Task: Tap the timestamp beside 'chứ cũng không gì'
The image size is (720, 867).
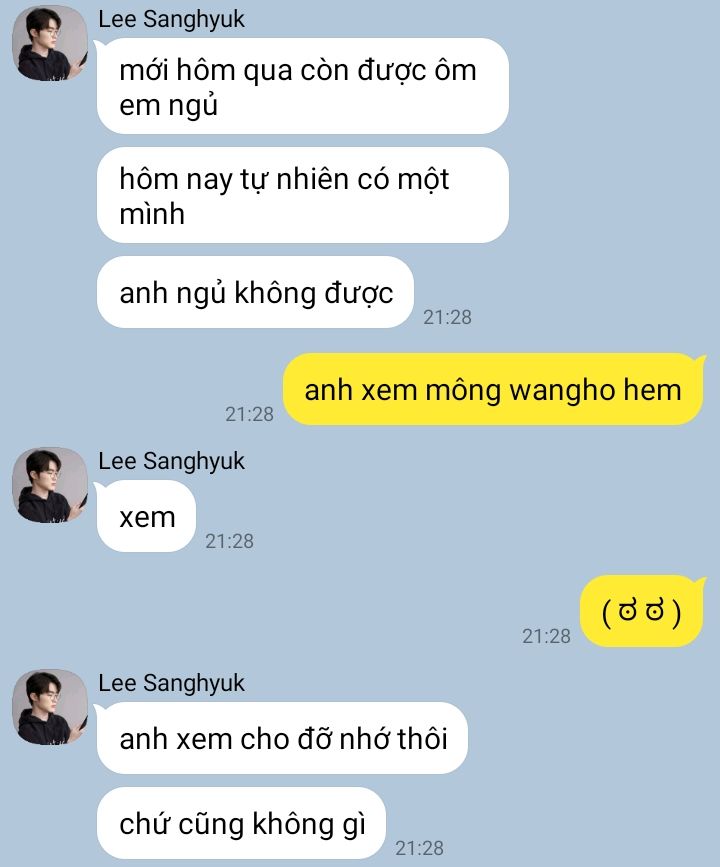Action: 420,848
